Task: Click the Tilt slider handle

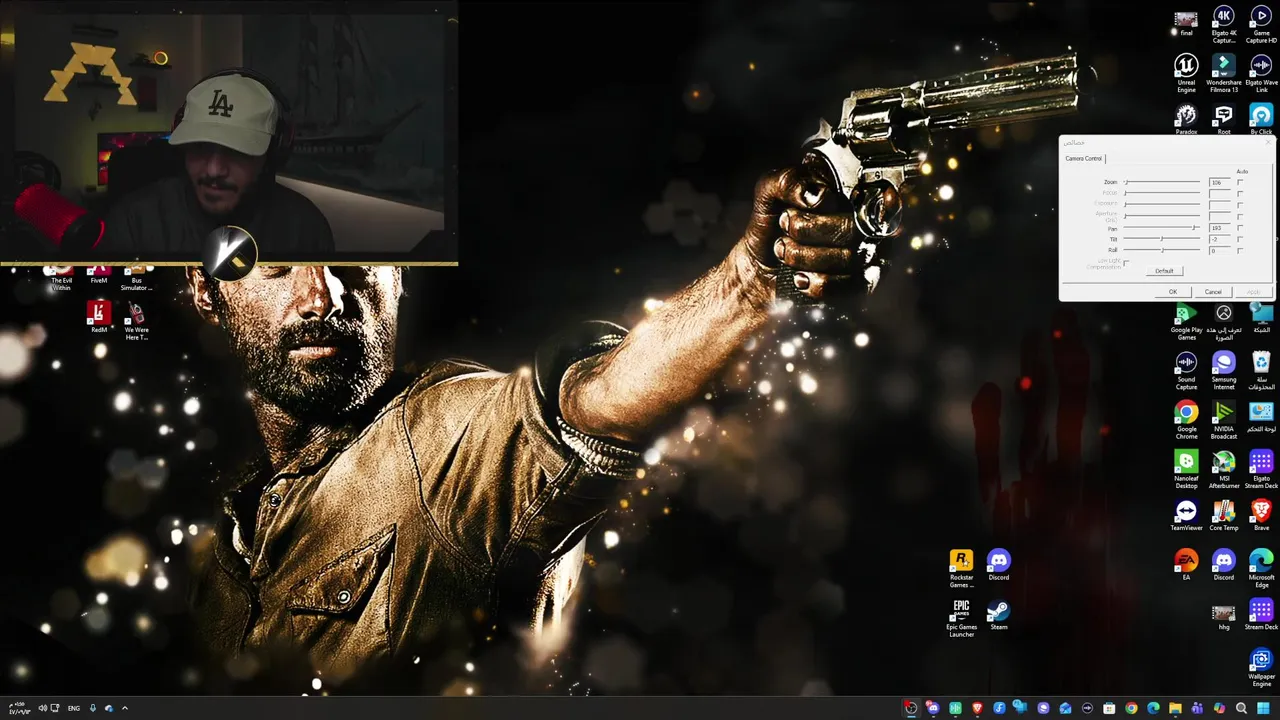Action: click(1162, 239)
